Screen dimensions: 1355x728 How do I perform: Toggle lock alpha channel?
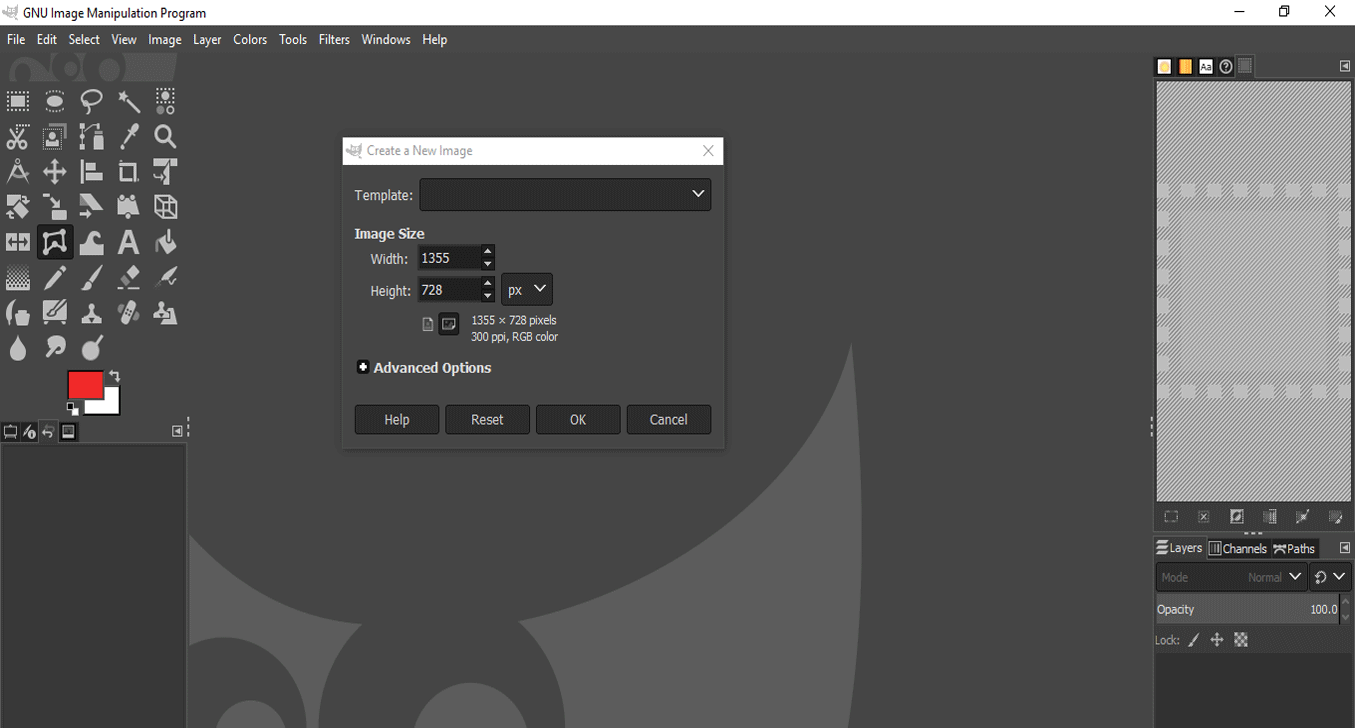[1241, 640]
